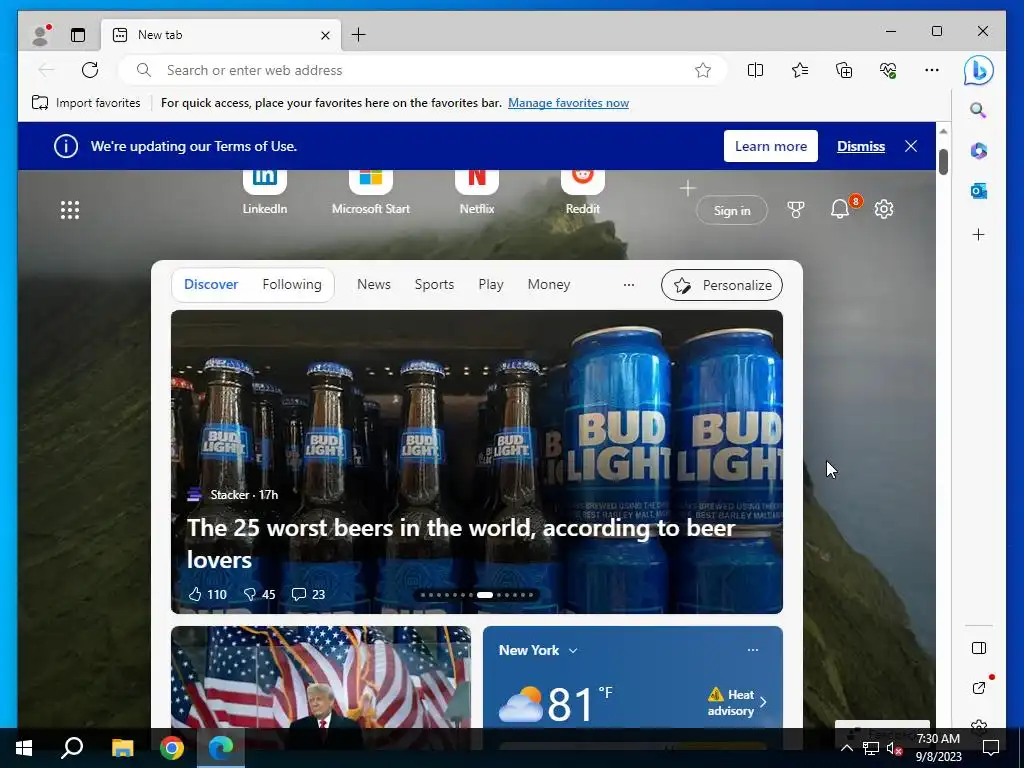
Task: Open the Favorites list
Action: click(x=800, y=70)
